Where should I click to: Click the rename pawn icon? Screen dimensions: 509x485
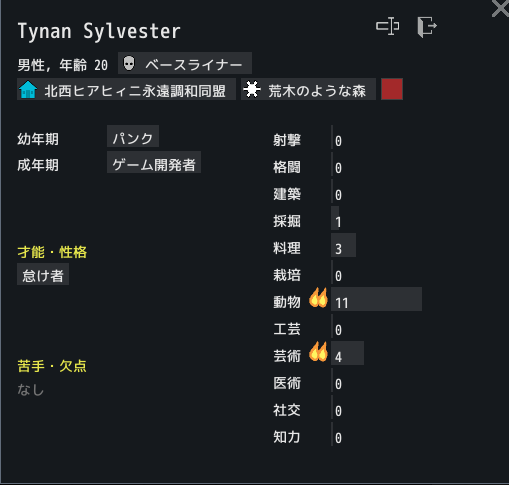[388, 26]
